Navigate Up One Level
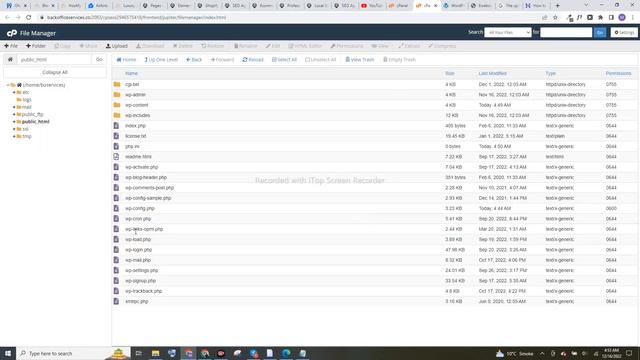The height and width of the screenshot is (360, 640). pyautogui.click(x=161, y=60)
